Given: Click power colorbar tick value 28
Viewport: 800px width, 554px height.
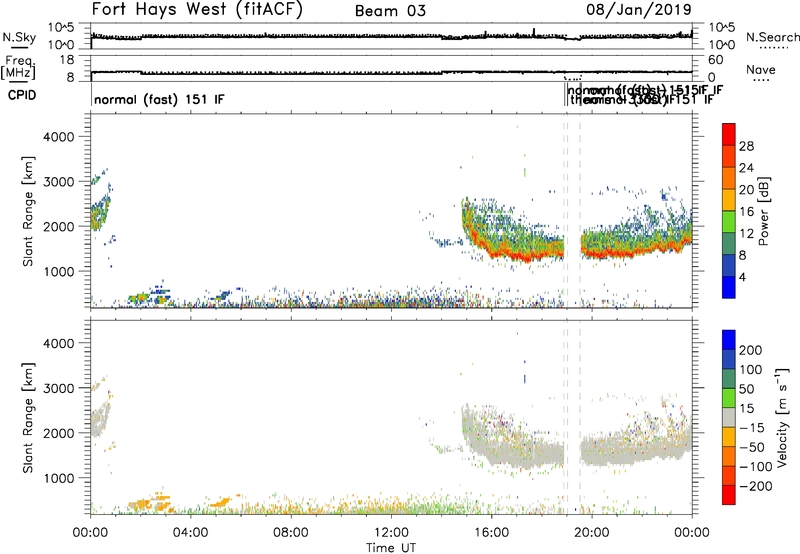Looking at the screenshot, I should click(746, 146).
